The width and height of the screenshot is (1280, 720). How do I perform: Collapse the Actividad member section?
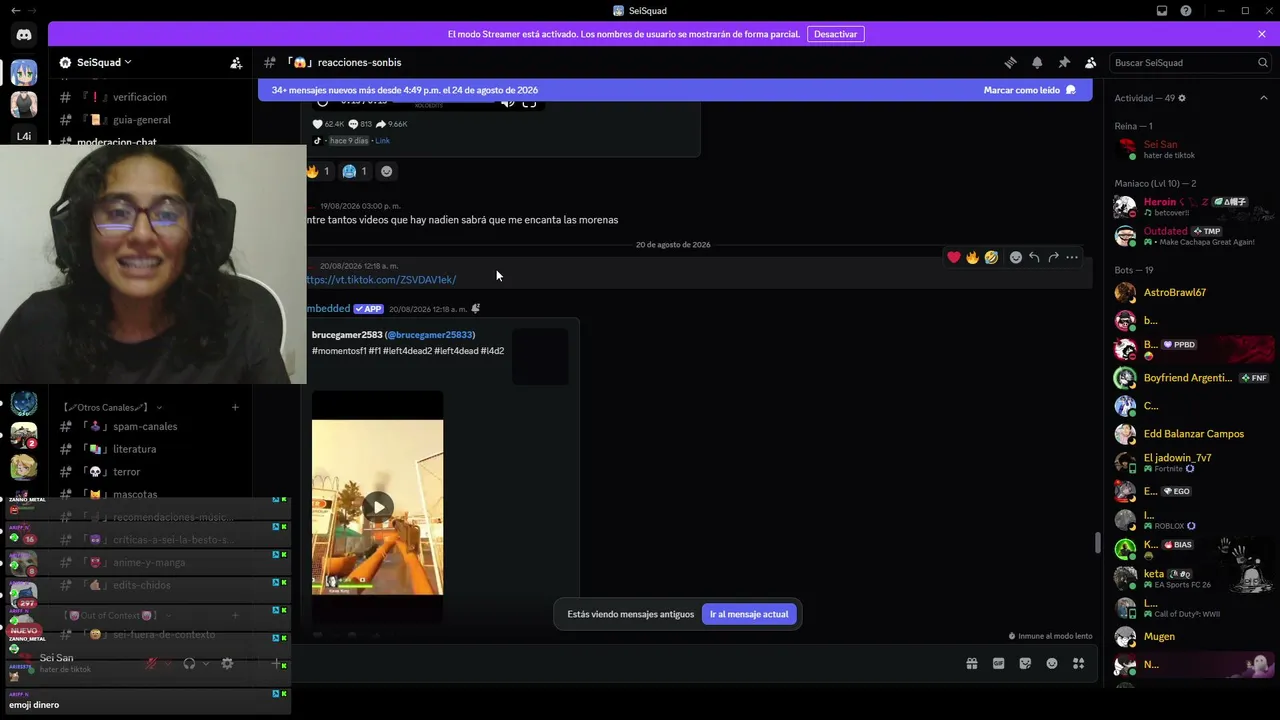point(1263,98)
